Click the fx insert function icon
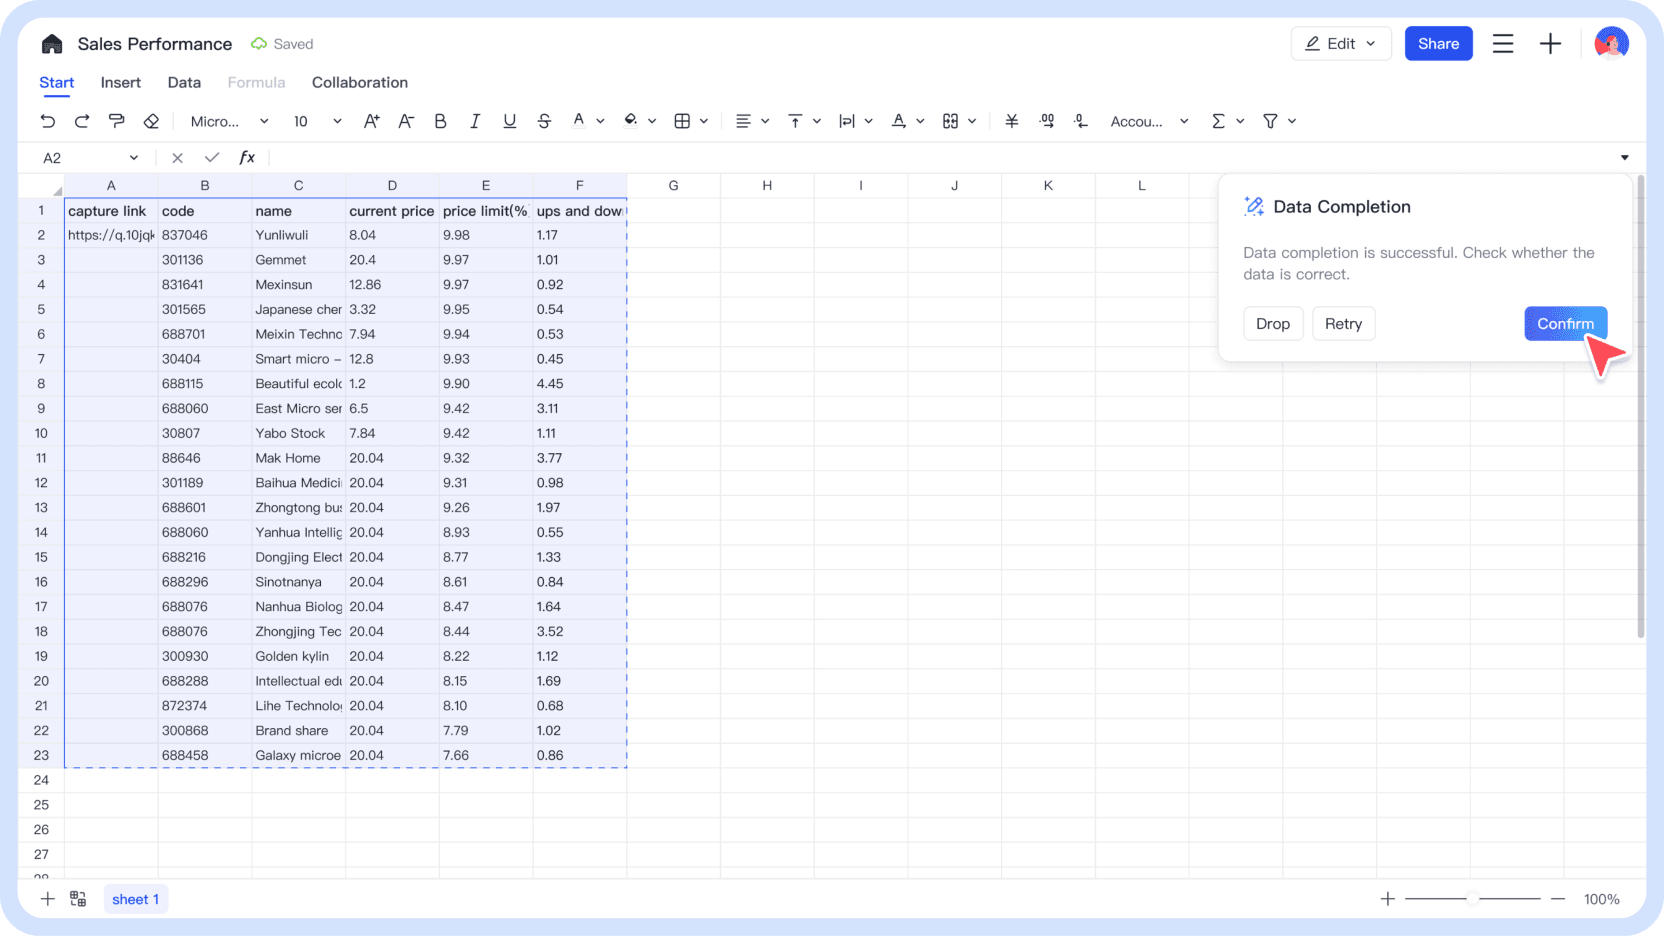 [247, 158]
